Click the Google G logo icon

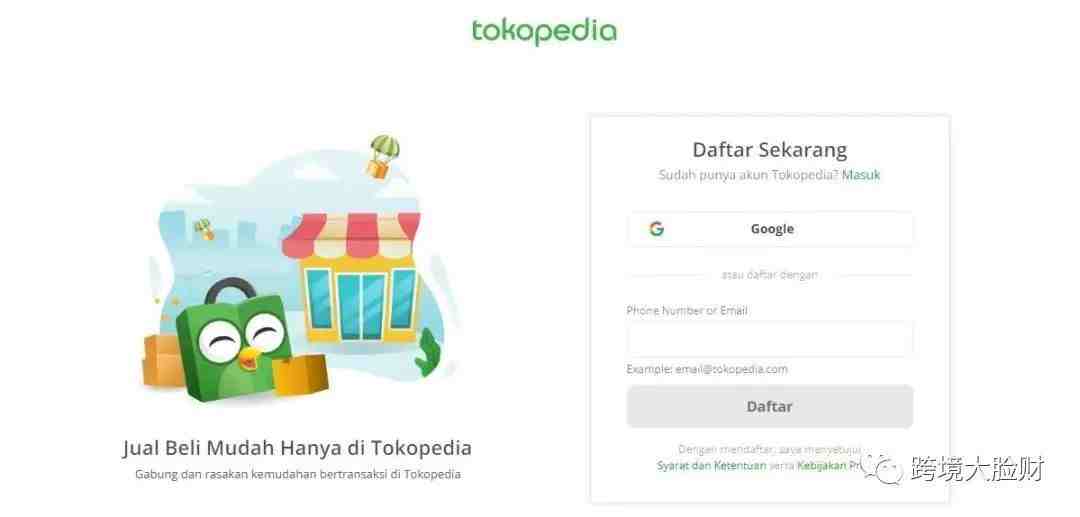point(656,229)
